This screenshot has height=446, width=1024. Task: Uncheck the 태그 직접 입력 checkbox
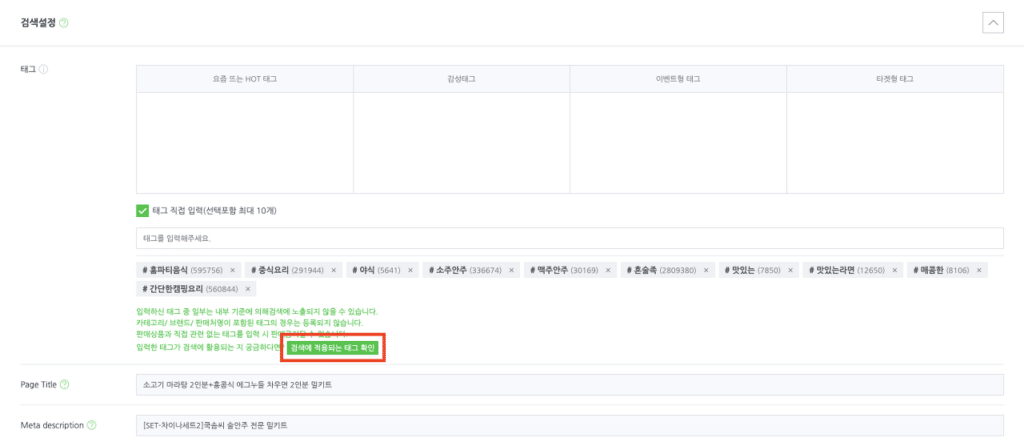click(142, 211)
